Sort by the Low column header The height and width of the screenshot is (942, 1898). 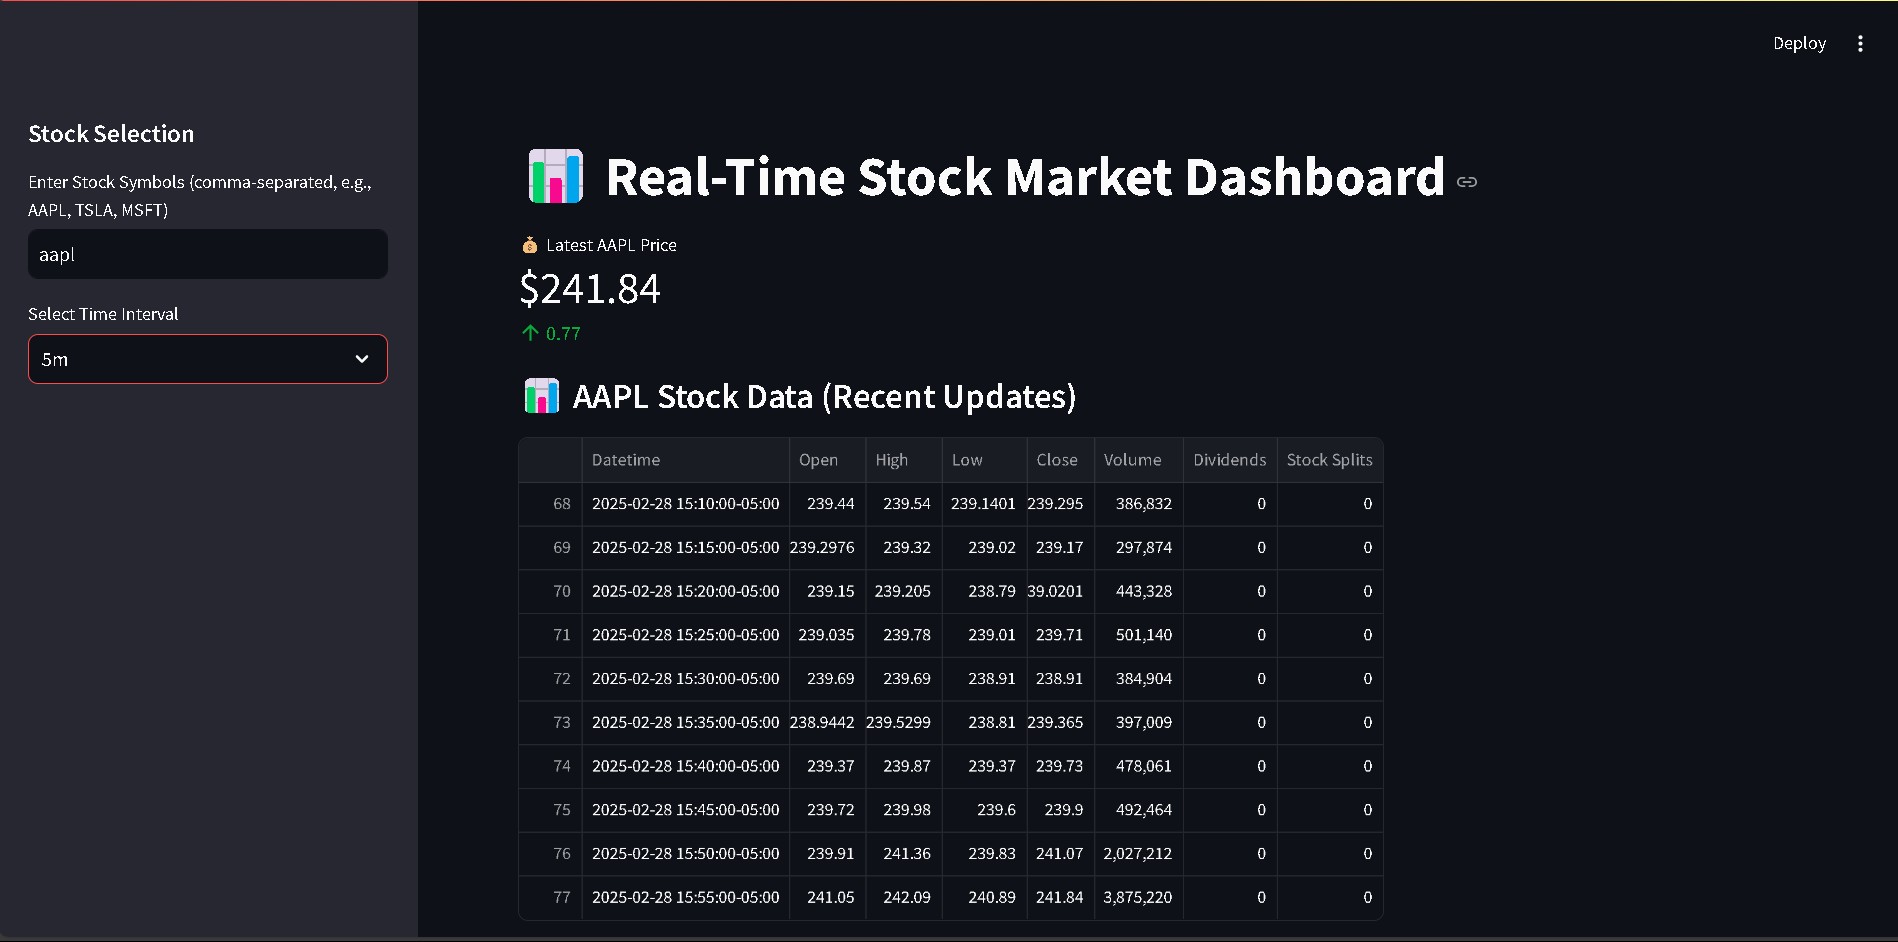pyautogui.click(x=984, y=460)
